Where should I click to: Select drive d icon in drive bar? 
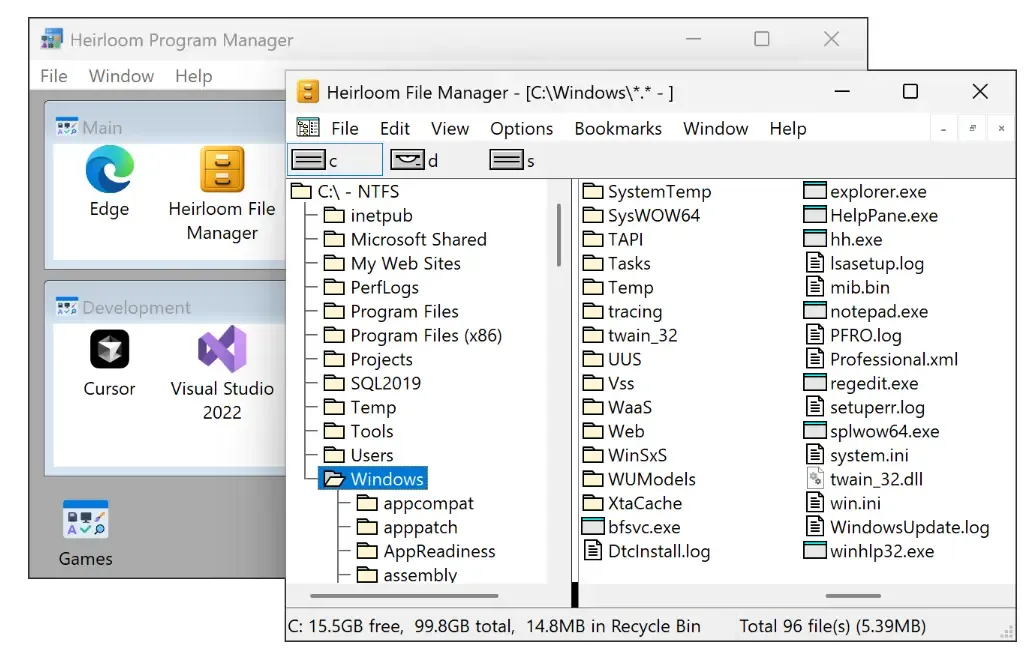coord(408,160)
